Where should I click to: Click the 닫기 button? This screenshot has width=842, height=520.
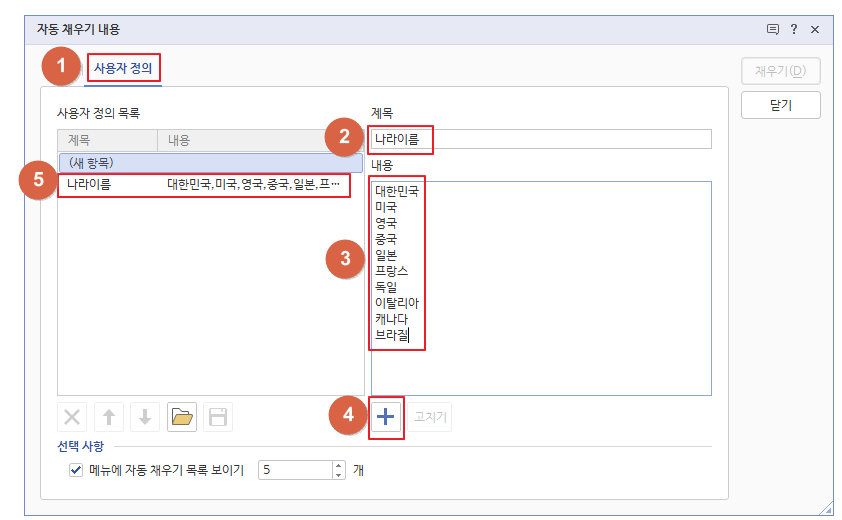pos(781,105)
